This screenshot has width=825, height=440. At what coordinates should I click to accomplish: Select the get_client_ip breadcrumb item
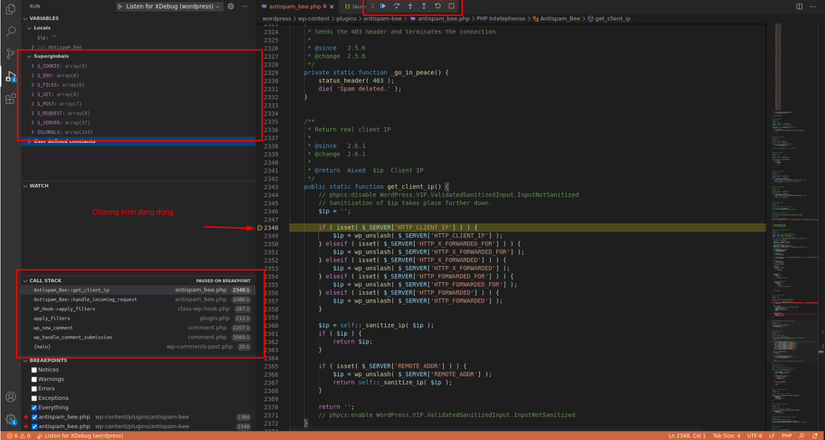[x=612, y=19]
